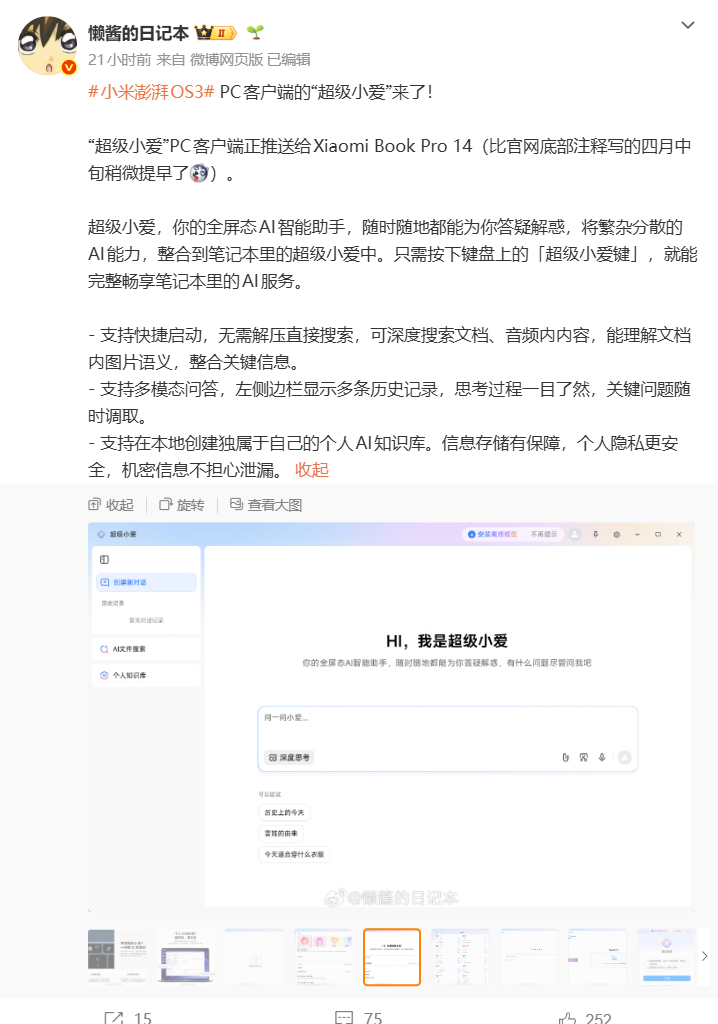Select the orange-highlighted current thumbnail
This screenshot has width=718, height=1024.
(392, 957)
